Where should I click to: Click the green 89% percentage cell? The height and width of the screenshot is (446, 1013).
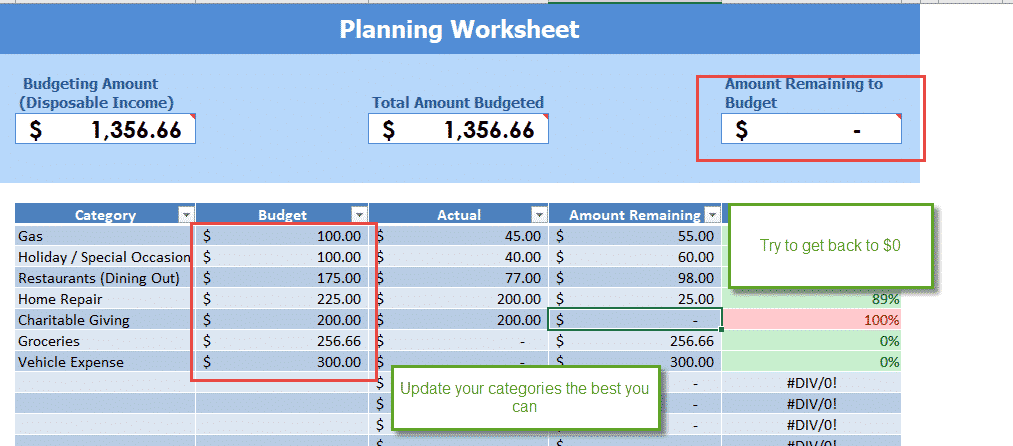[x=812, y=299]
